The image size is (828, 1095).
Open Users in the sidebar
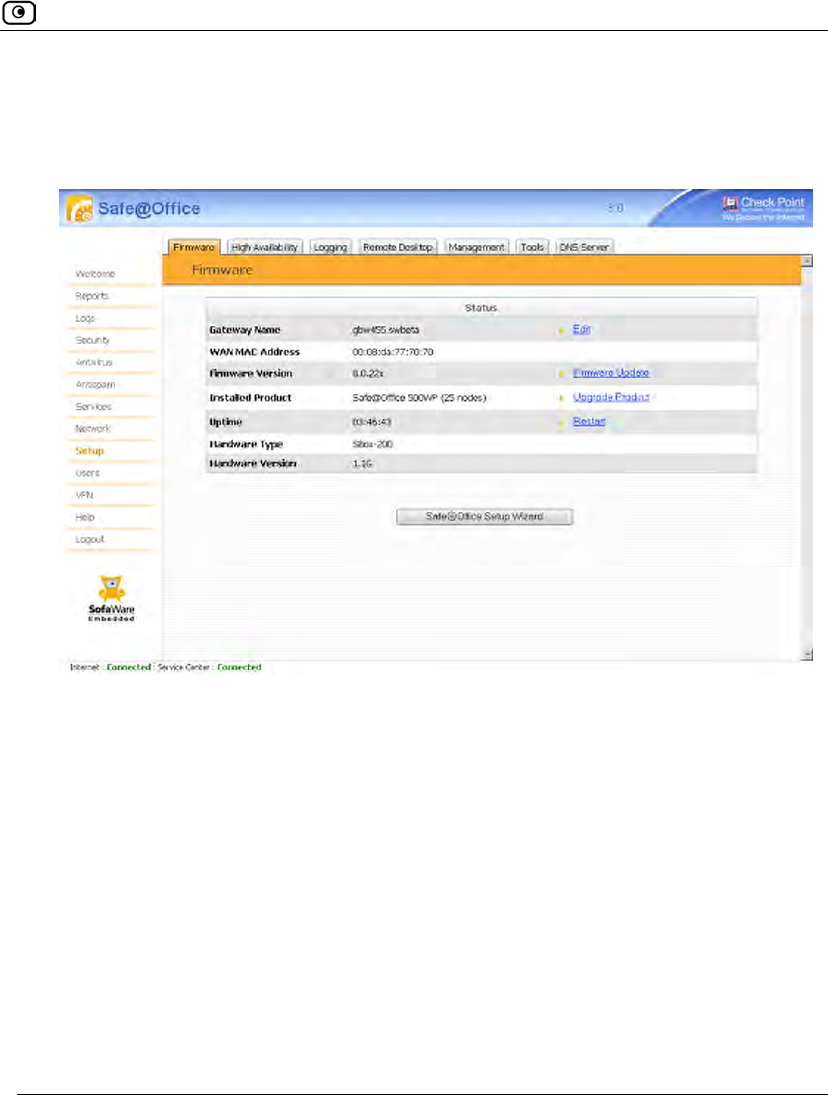pyautogui.click(x=87, y=473)
